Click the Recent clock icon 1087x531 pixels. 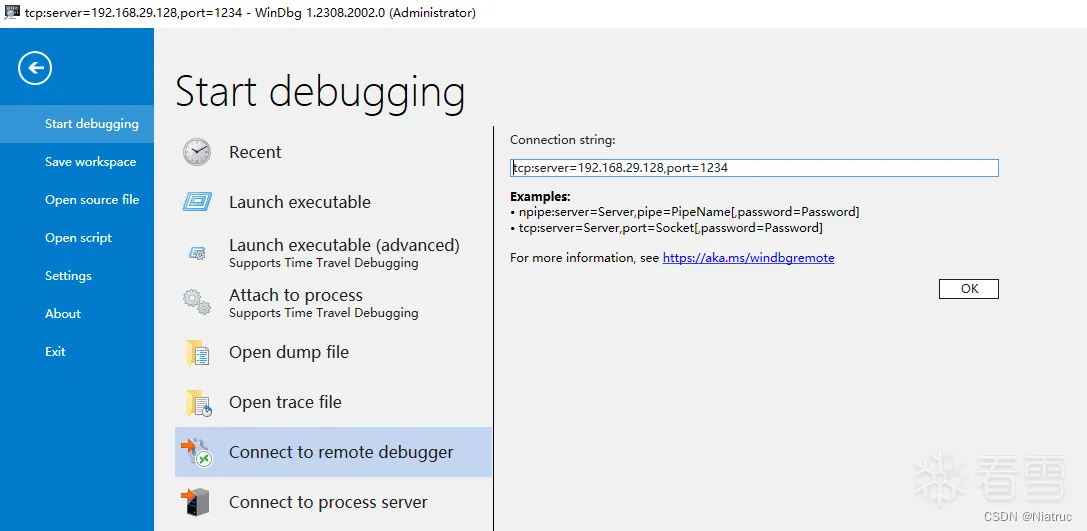point(197,152)
